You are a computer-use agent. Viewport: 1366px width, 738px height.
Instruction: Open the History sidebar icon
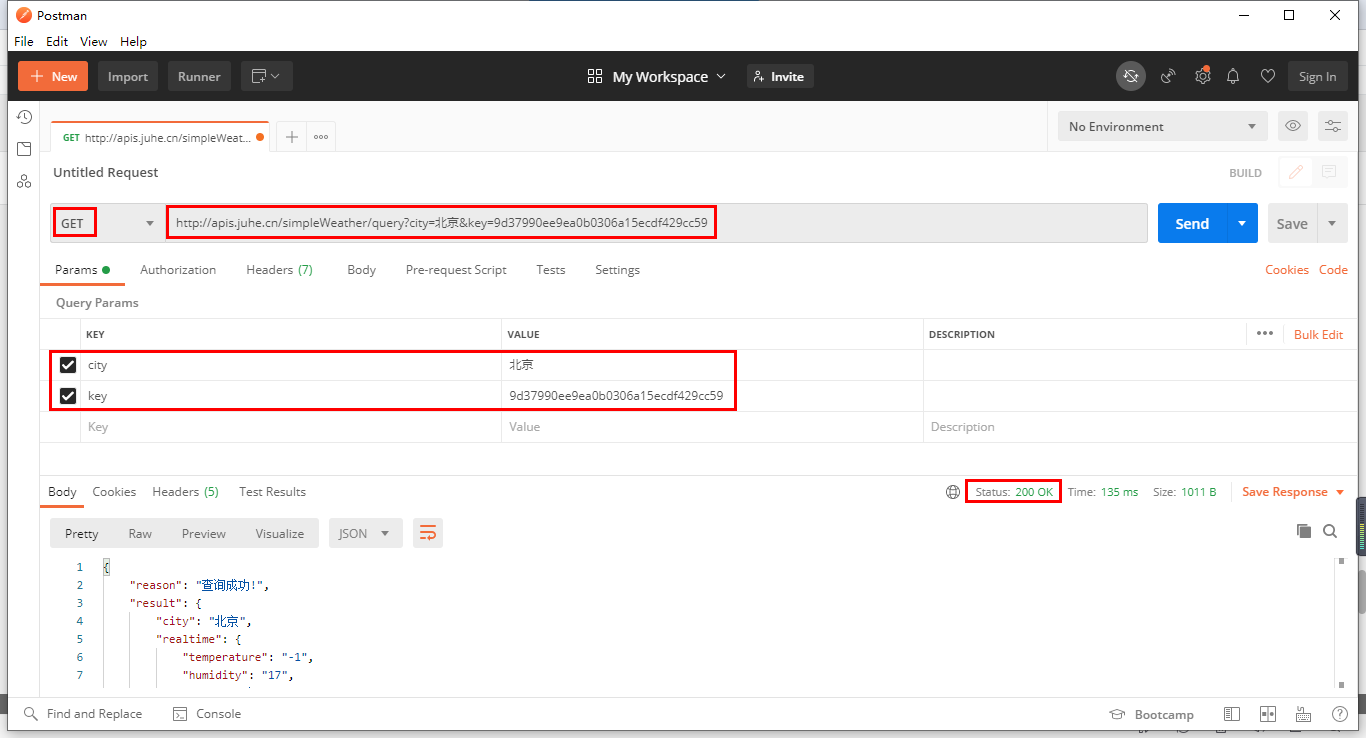pos(24,117)
